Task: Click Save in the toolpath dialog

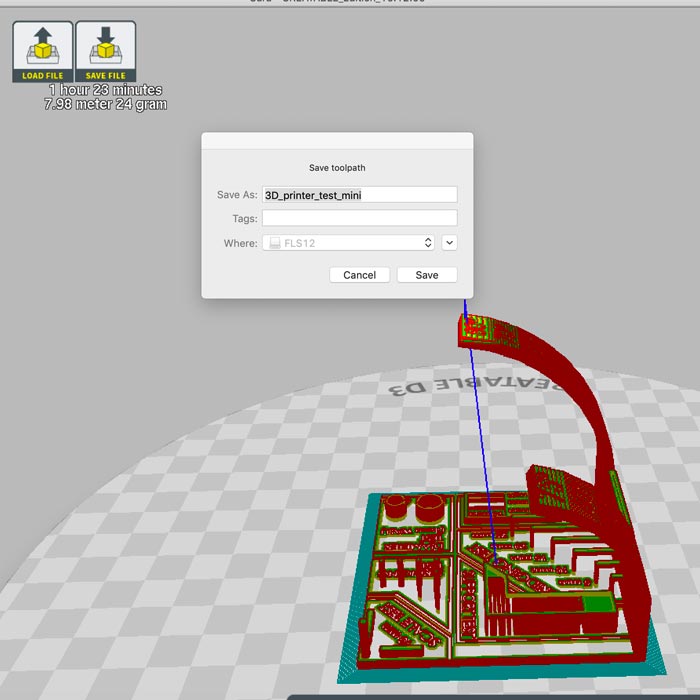Action: tap(427, 275)
